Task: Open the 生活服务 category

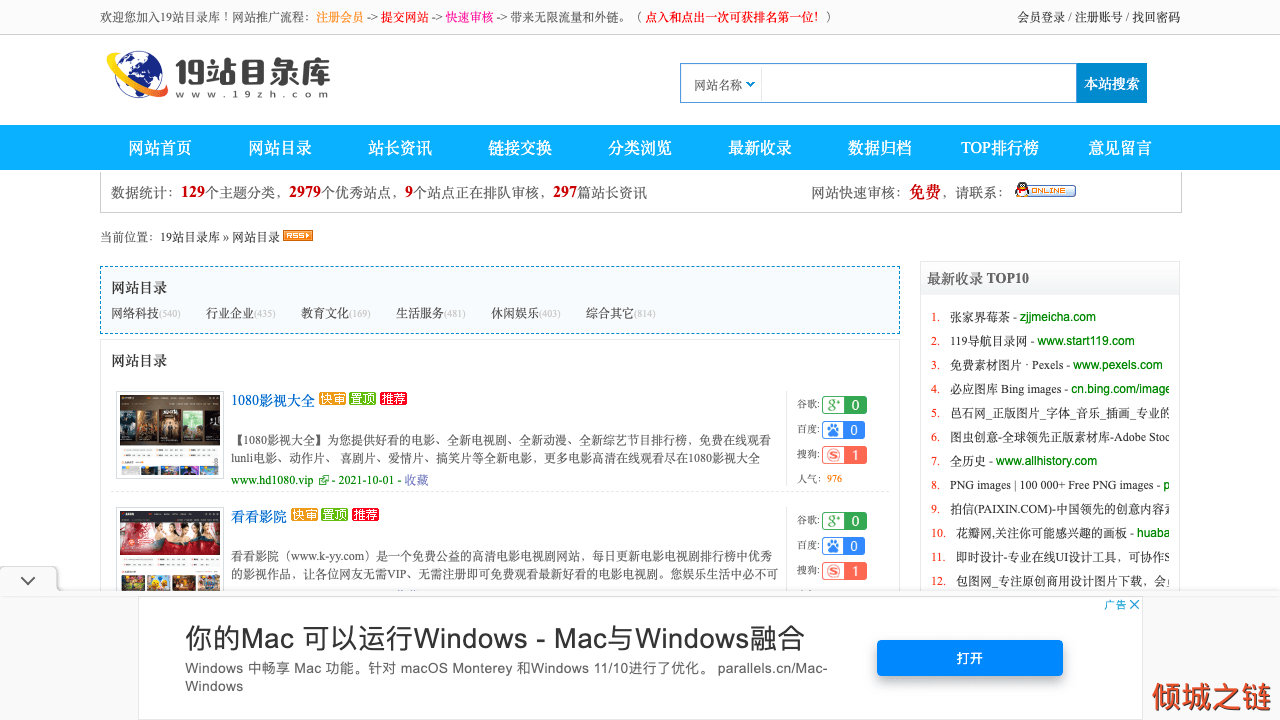Action: point(420,313)
